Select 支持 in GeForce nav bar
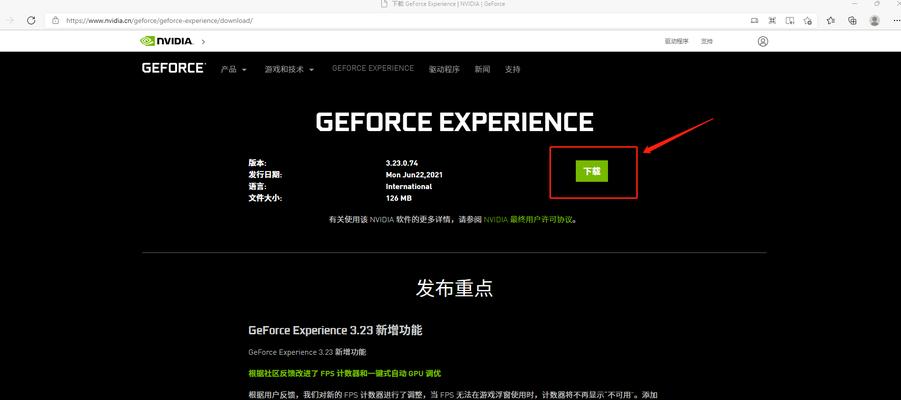 513,70
